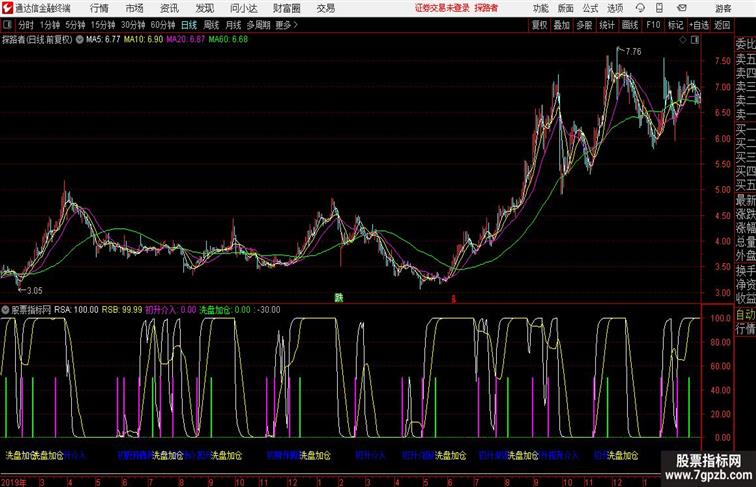Image resolution: width=756 pixels, height=487 pixels.
Task: Click the round icon before 股票指标网 indicator
Action: pos(5,310)
